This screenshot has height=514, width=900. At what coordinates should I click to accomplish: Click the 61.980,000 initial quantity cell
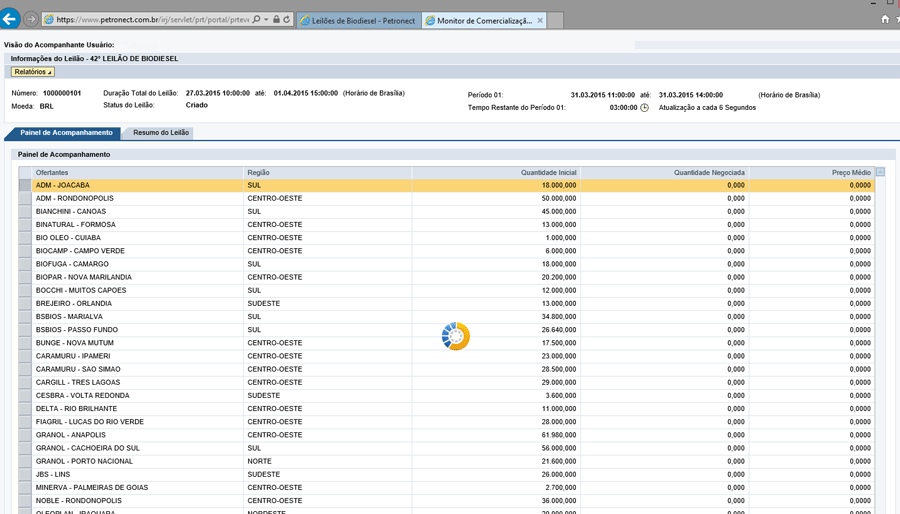[496, 435]
